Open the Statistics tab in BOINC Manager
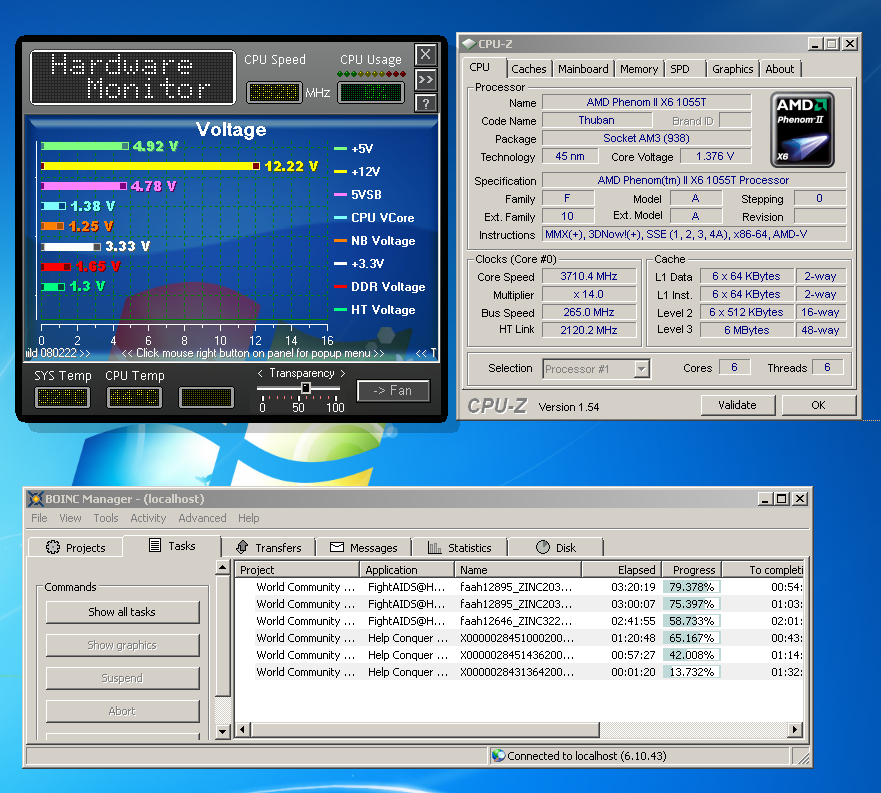The width and height of the screenshot is (881, 793). coord(460,547)
